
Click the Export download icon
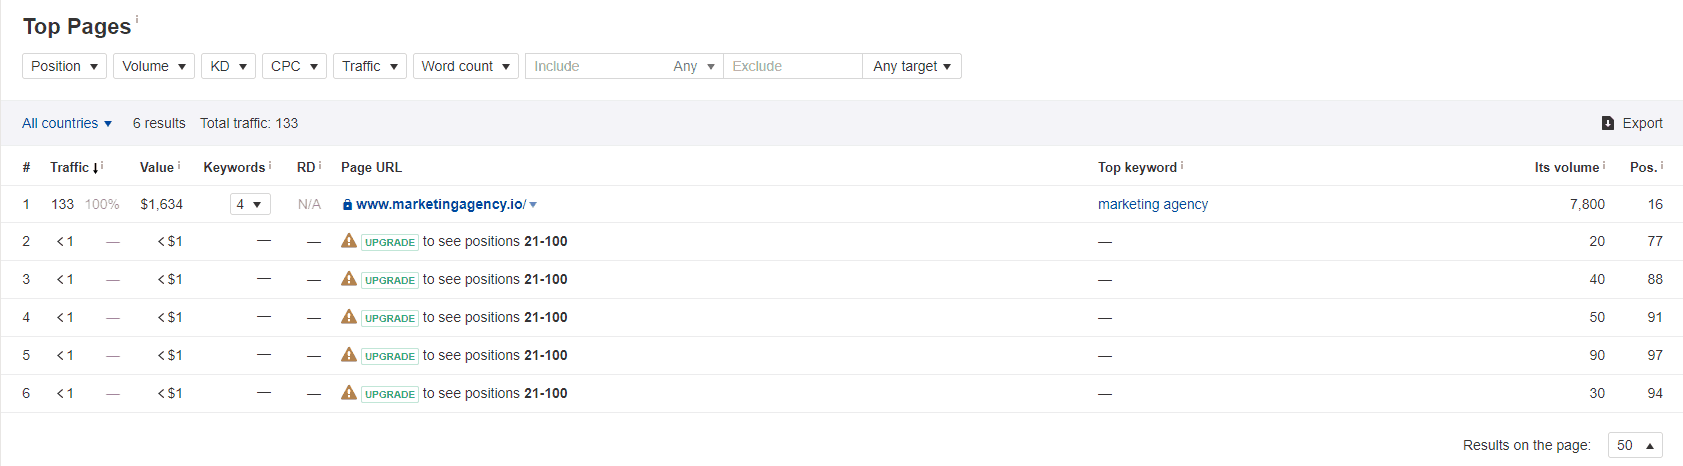click(1608, 123)
